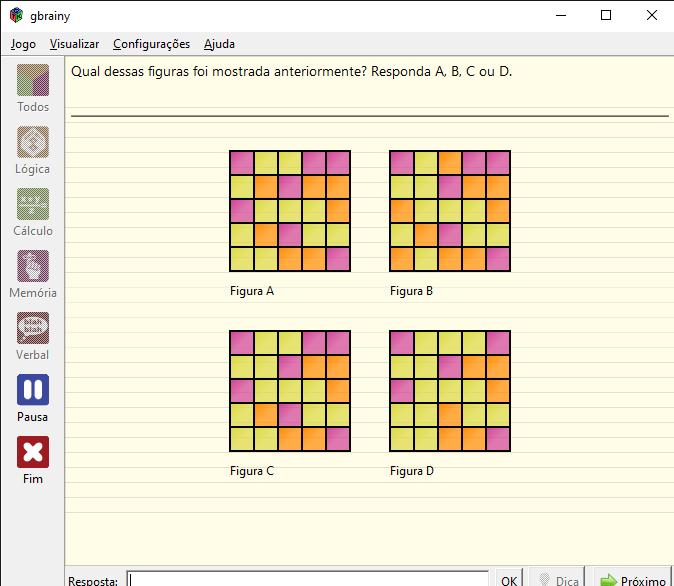Click the gbrainy title bar app icon

coord(16,15)
